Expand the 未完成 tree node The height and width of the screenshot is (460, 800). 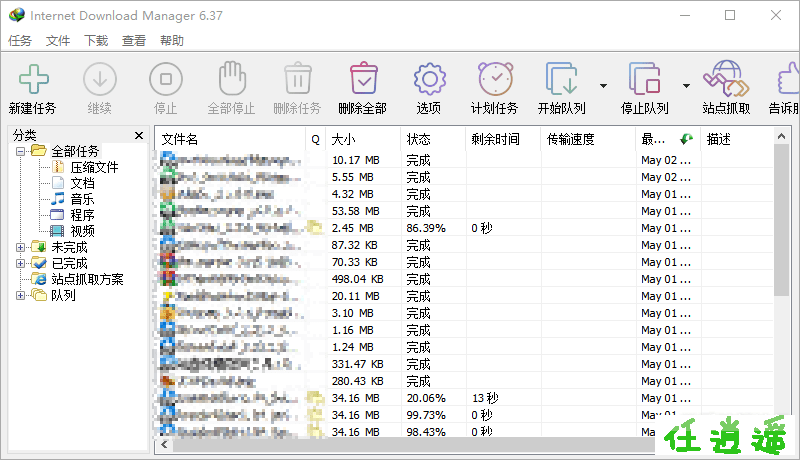tap(20, 247)
